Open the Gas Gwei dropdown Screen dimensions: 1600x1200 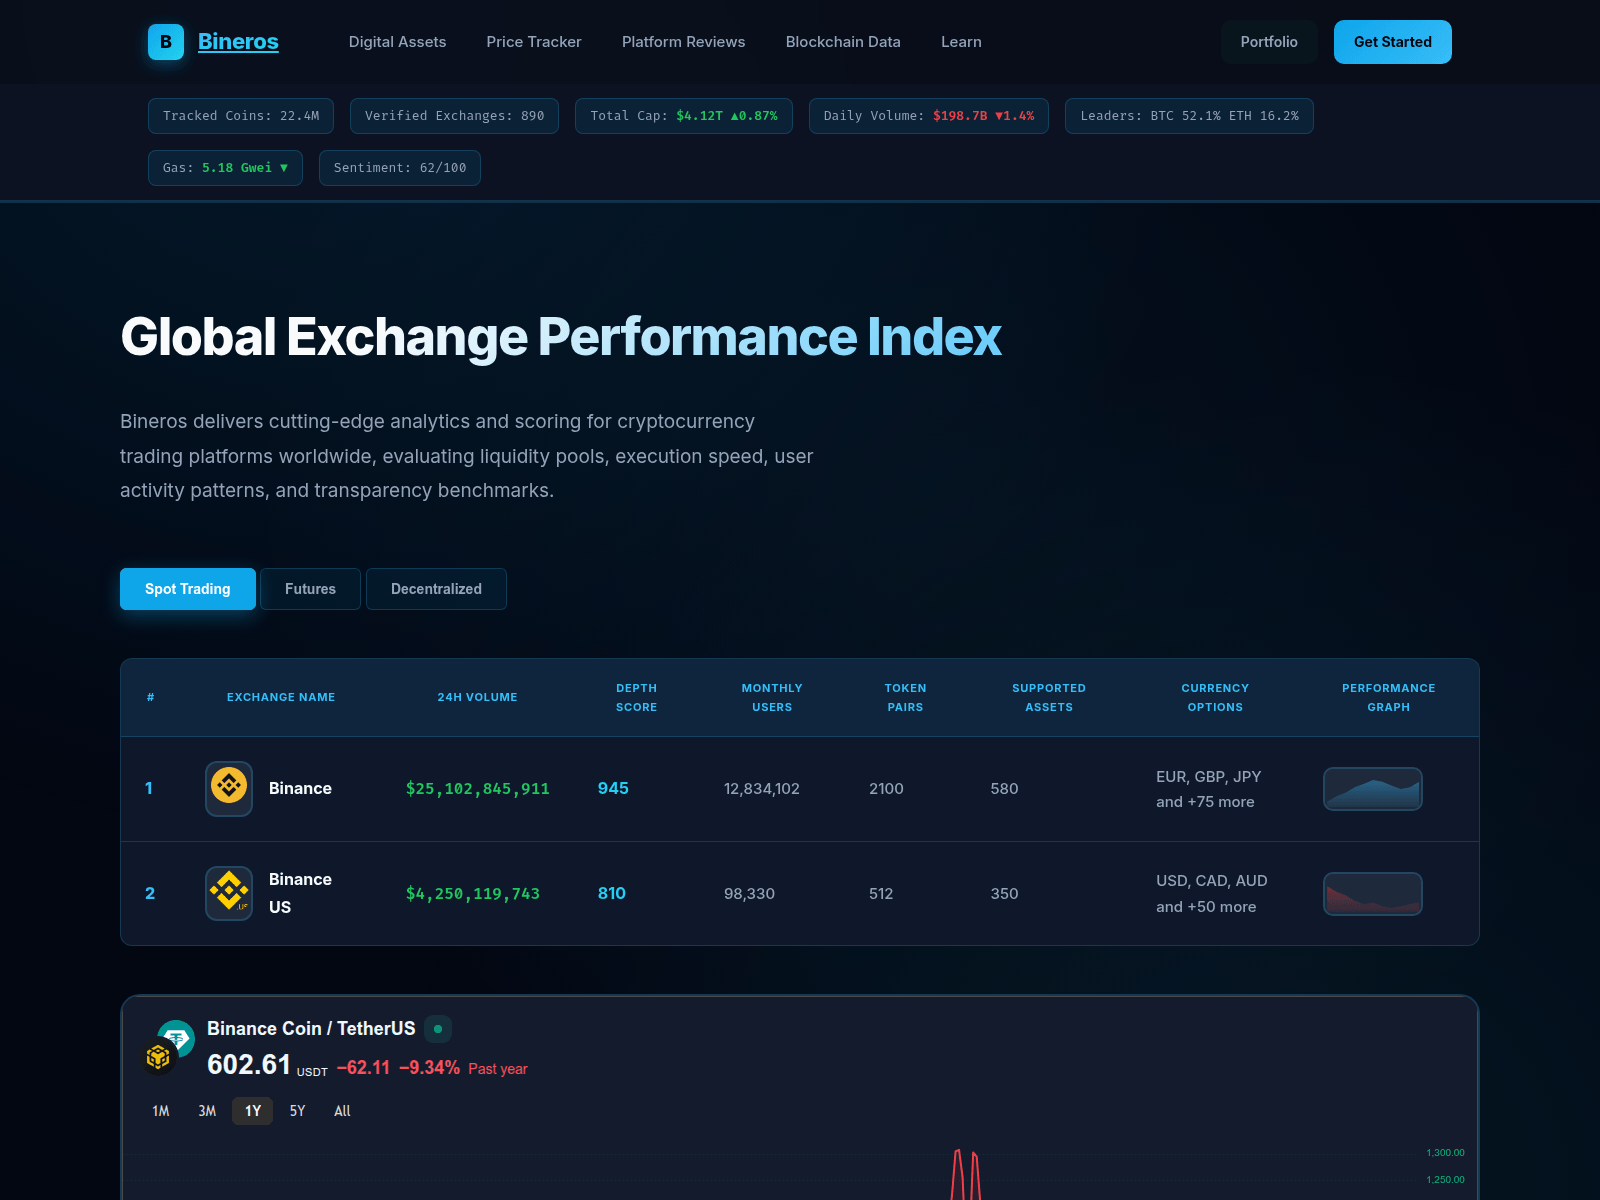[x=224, y=167]
